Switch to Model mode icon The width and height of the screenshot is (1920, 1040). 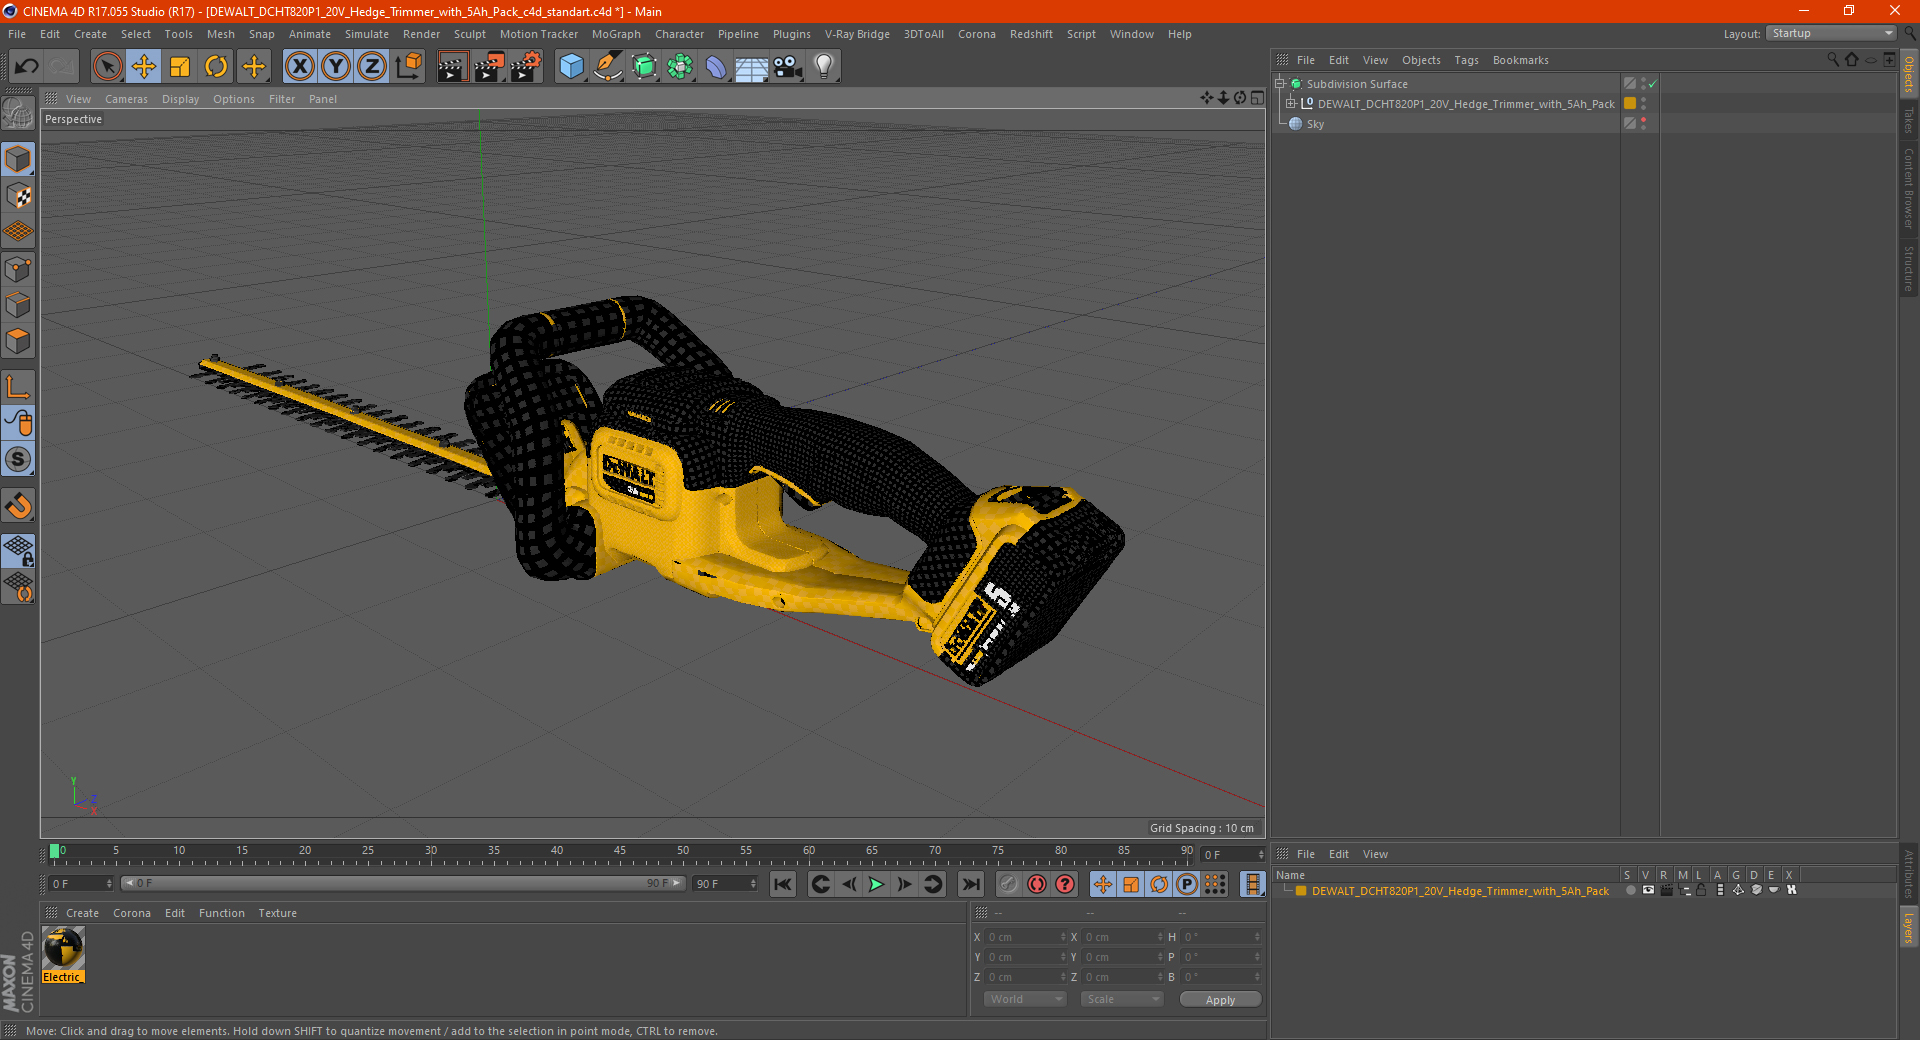pyautogui.click(x=18, y=159)
